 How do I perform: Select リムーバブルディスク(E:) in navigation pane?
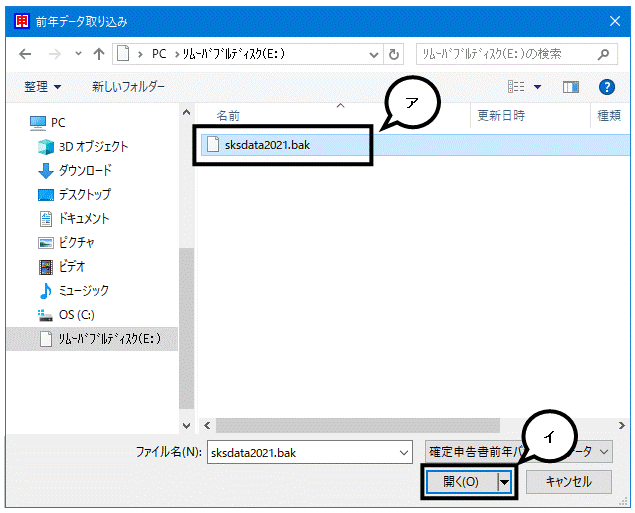[x=92, y=338]
